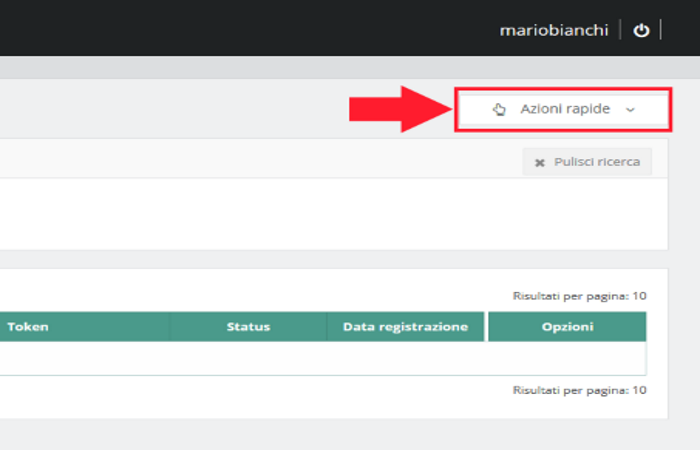Click the empty white search panel area
The image size is (700, 450).
pos(300,213)
